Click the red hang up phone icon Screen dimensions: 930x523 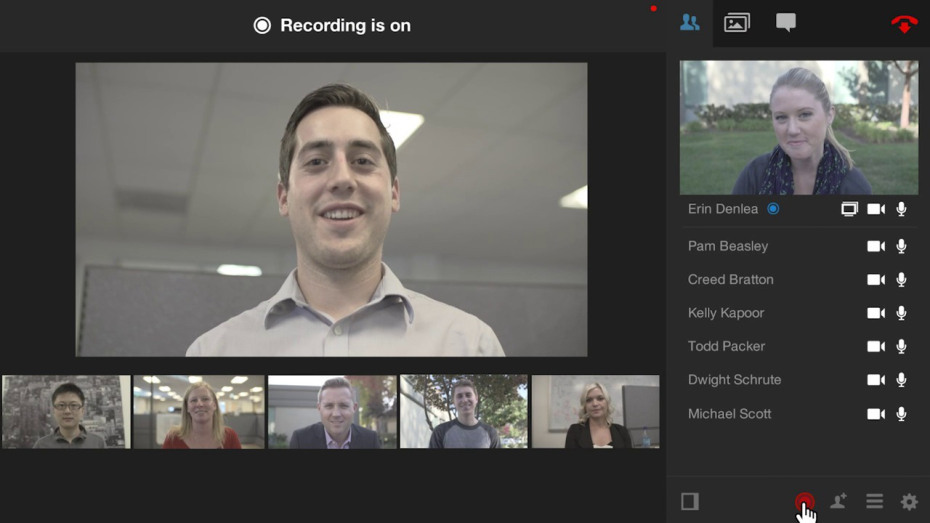(x=903, y=24)
